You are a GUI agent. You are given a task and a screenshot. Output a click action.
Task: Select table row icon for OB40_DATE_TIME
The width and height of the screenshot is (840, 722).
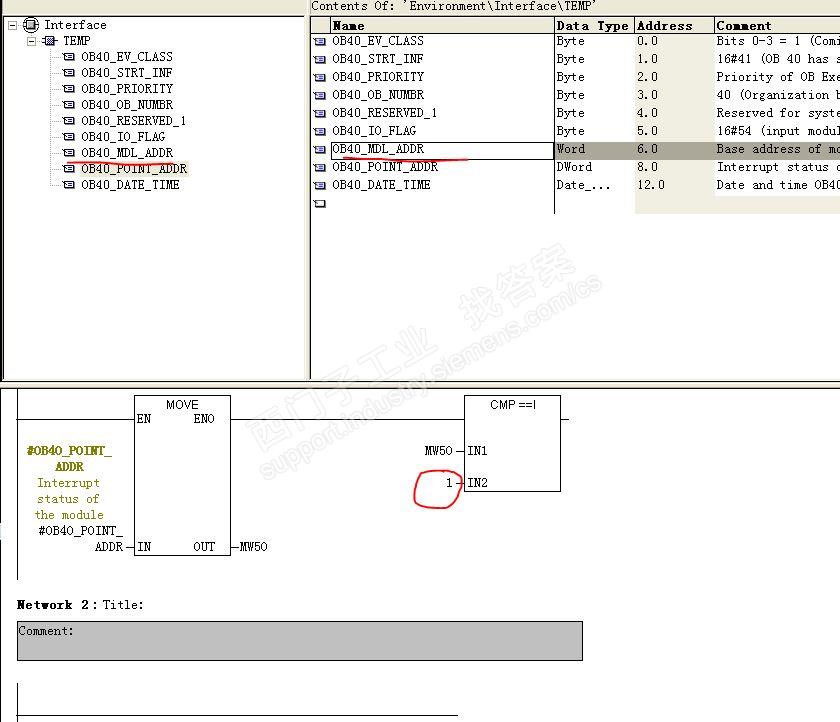[320, 186]
